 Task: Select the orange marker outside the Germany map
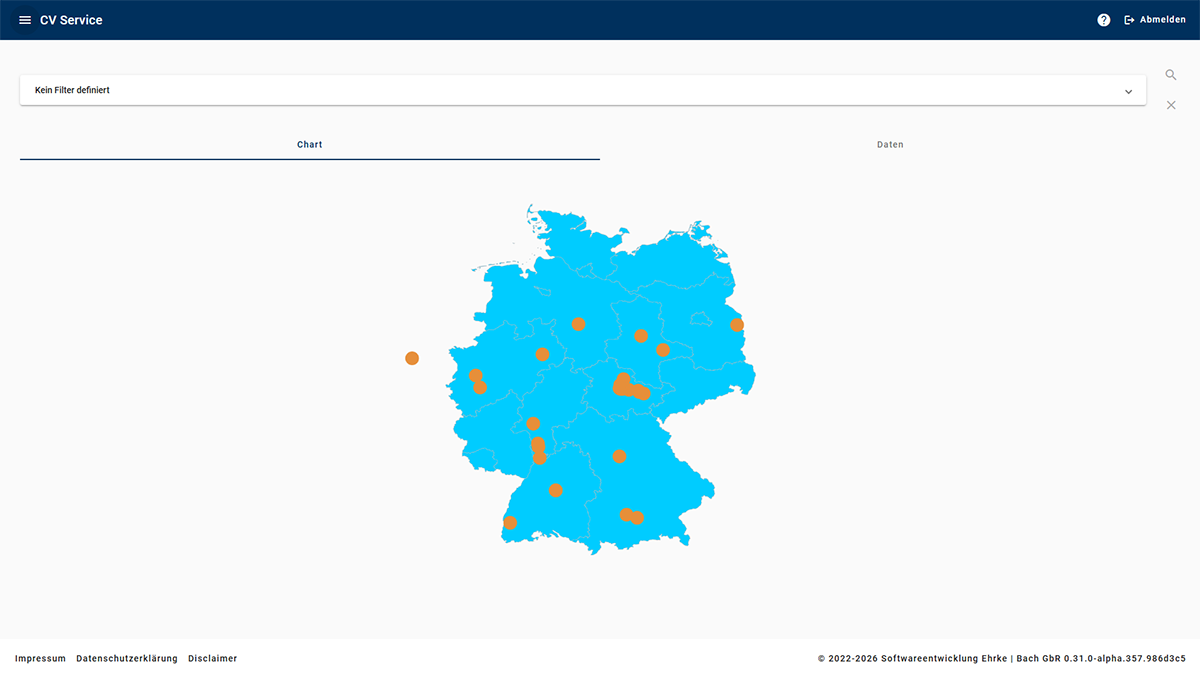412,358
